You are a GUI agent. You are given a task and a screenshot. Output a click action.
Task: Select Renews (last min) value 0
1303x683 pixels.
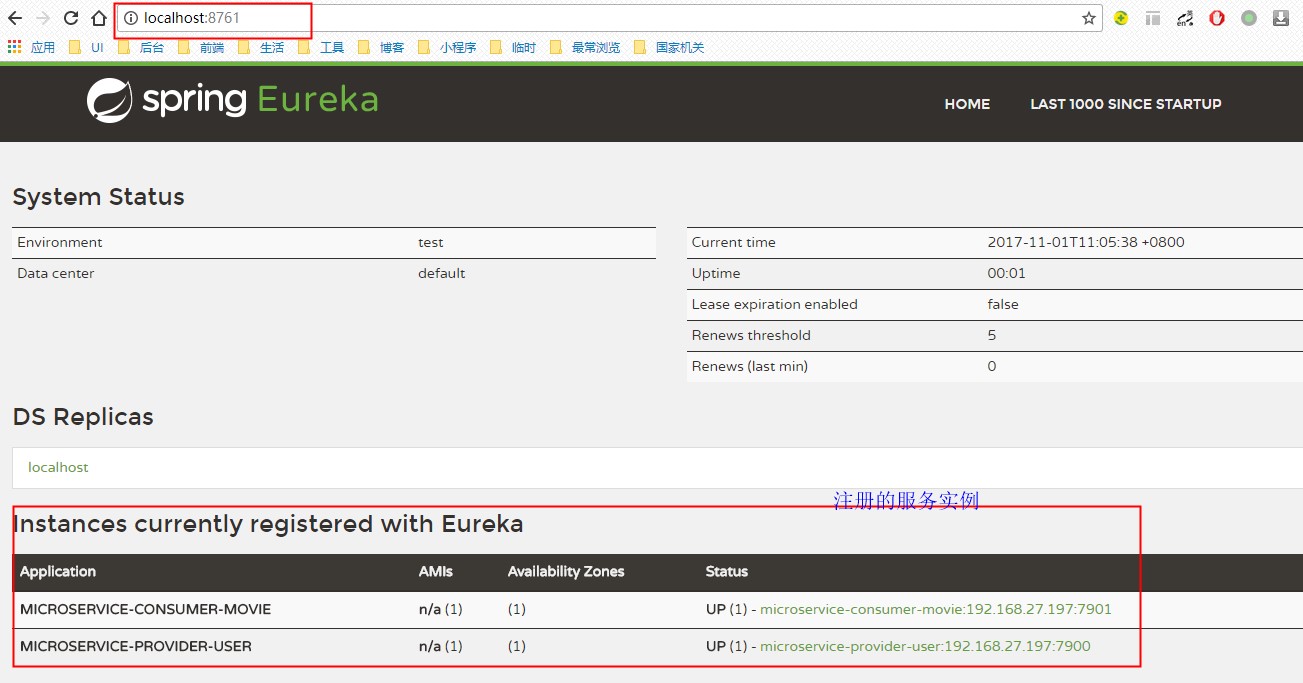tap(992, 366)
